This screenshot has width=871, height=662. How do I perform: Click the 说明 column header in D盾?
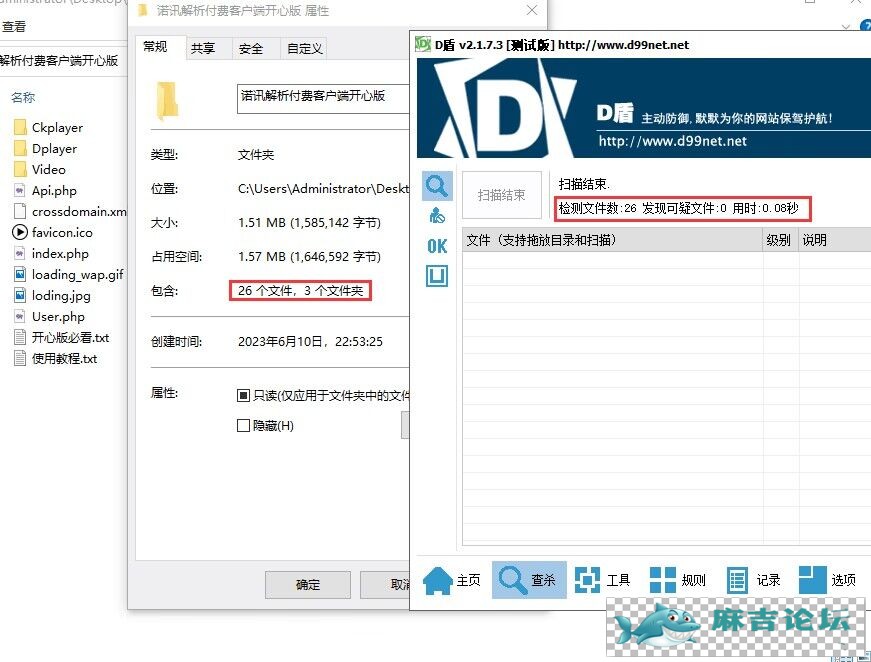[x=835, y=240]
